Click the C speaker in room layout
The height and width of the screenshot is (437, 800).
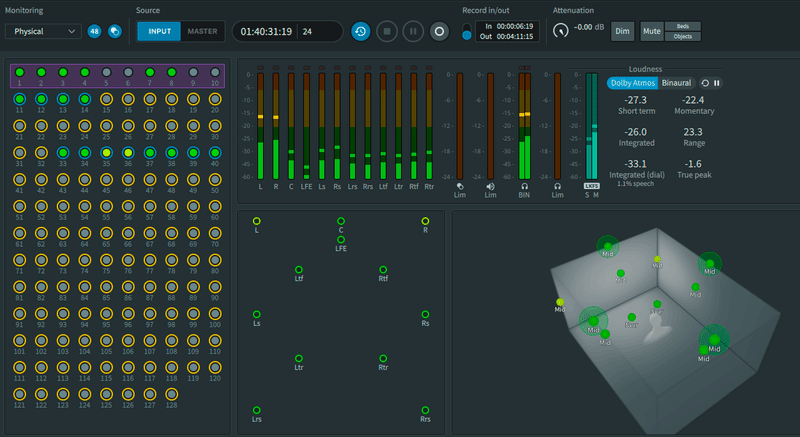coord(341,221)
